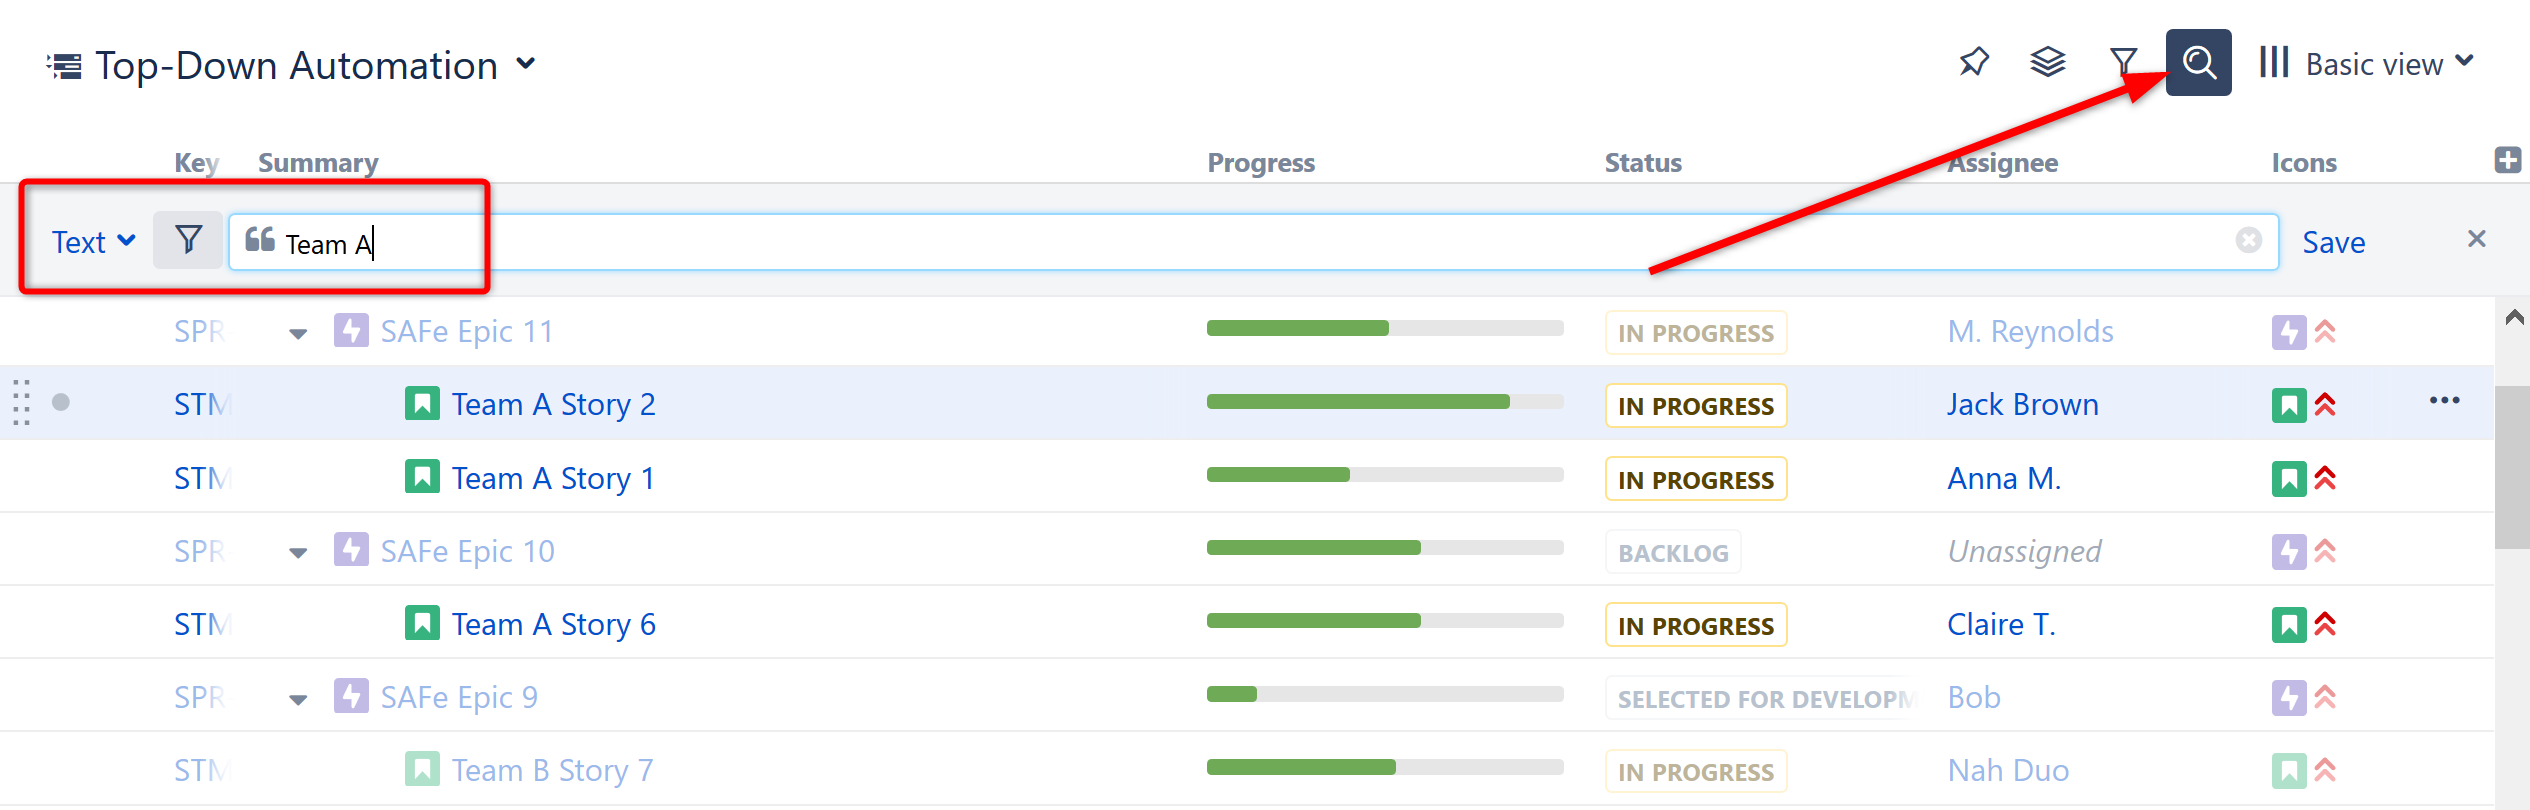Click the IN PROGRESS status of Team A Story 1
This screenshot has width=2530, height=810.
pyautogui.click(x=1696, y=480)
